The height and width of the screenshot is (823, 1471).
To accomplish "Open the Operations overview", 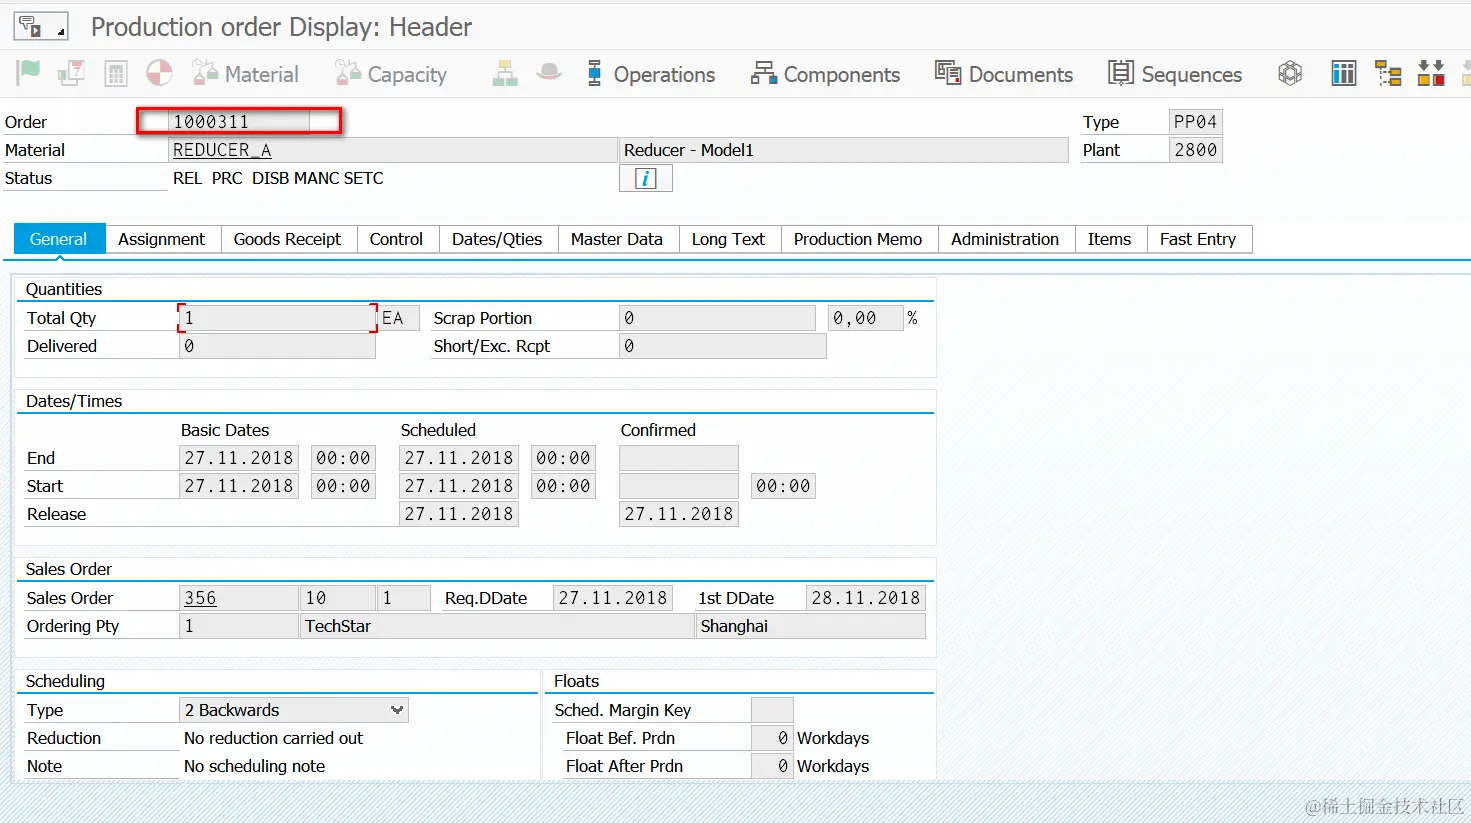I will [x=651, y=74].
